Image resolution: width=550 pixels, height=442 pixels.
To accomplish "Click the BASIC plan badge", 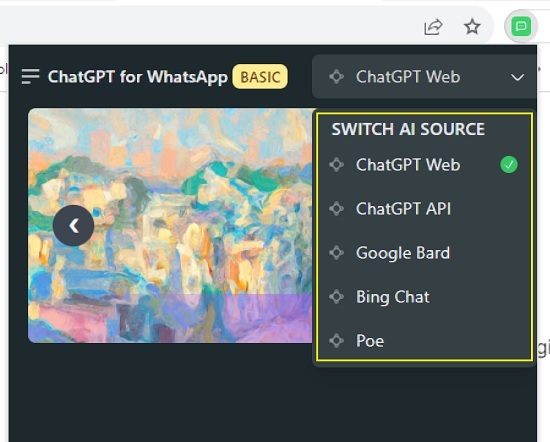I will click(x=260, y=77).
